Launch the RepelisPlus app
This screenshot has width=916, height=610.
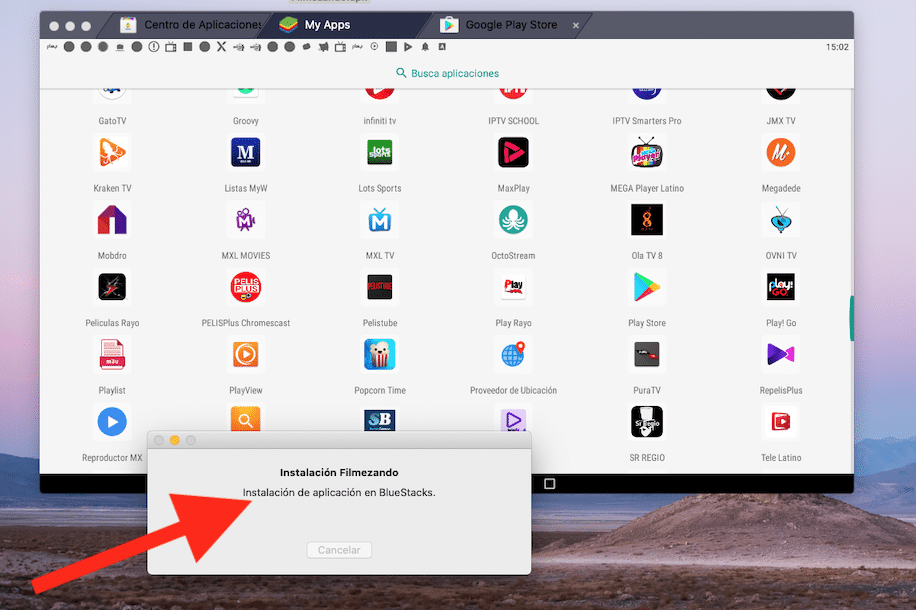(780, 355)
